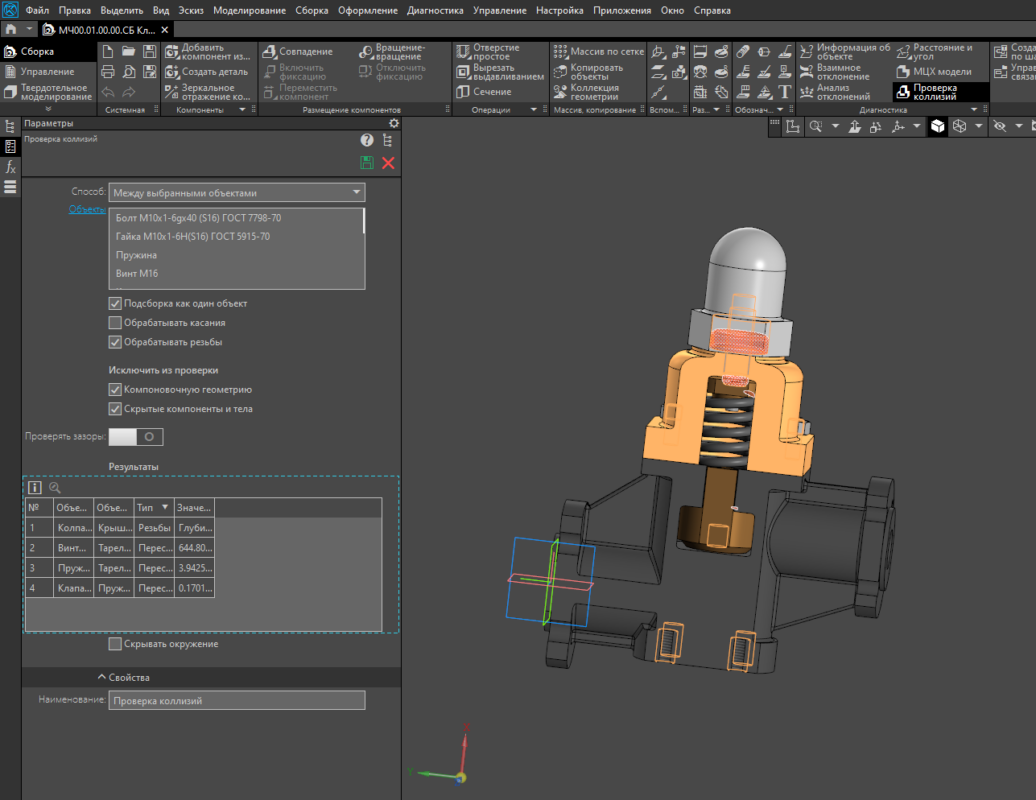Open help via question mark icon
The width and height of the screenshot is (1036, 800).
click(367, 140)
